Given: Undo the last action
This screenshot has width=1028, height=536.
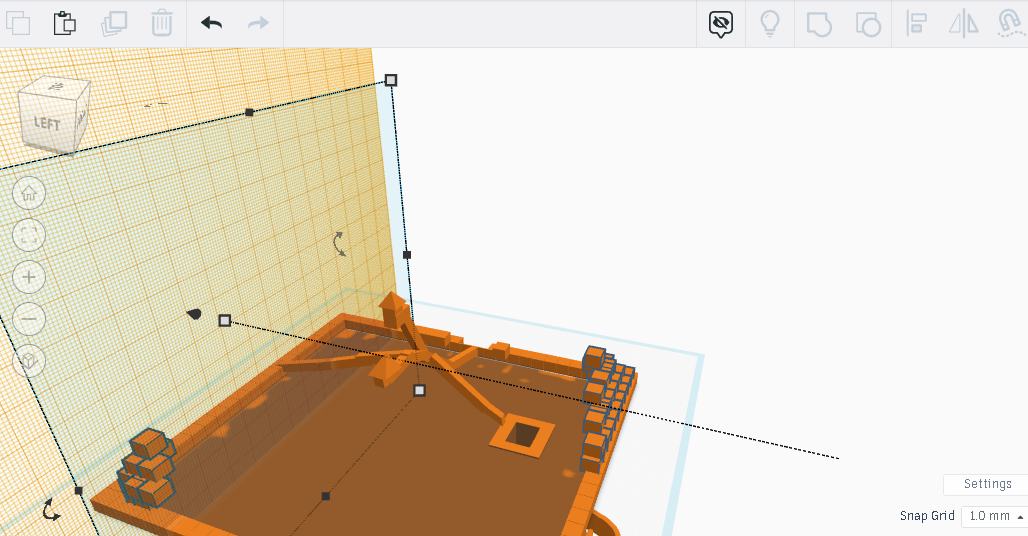Looking at the screenshot, I should coord(212,24).
